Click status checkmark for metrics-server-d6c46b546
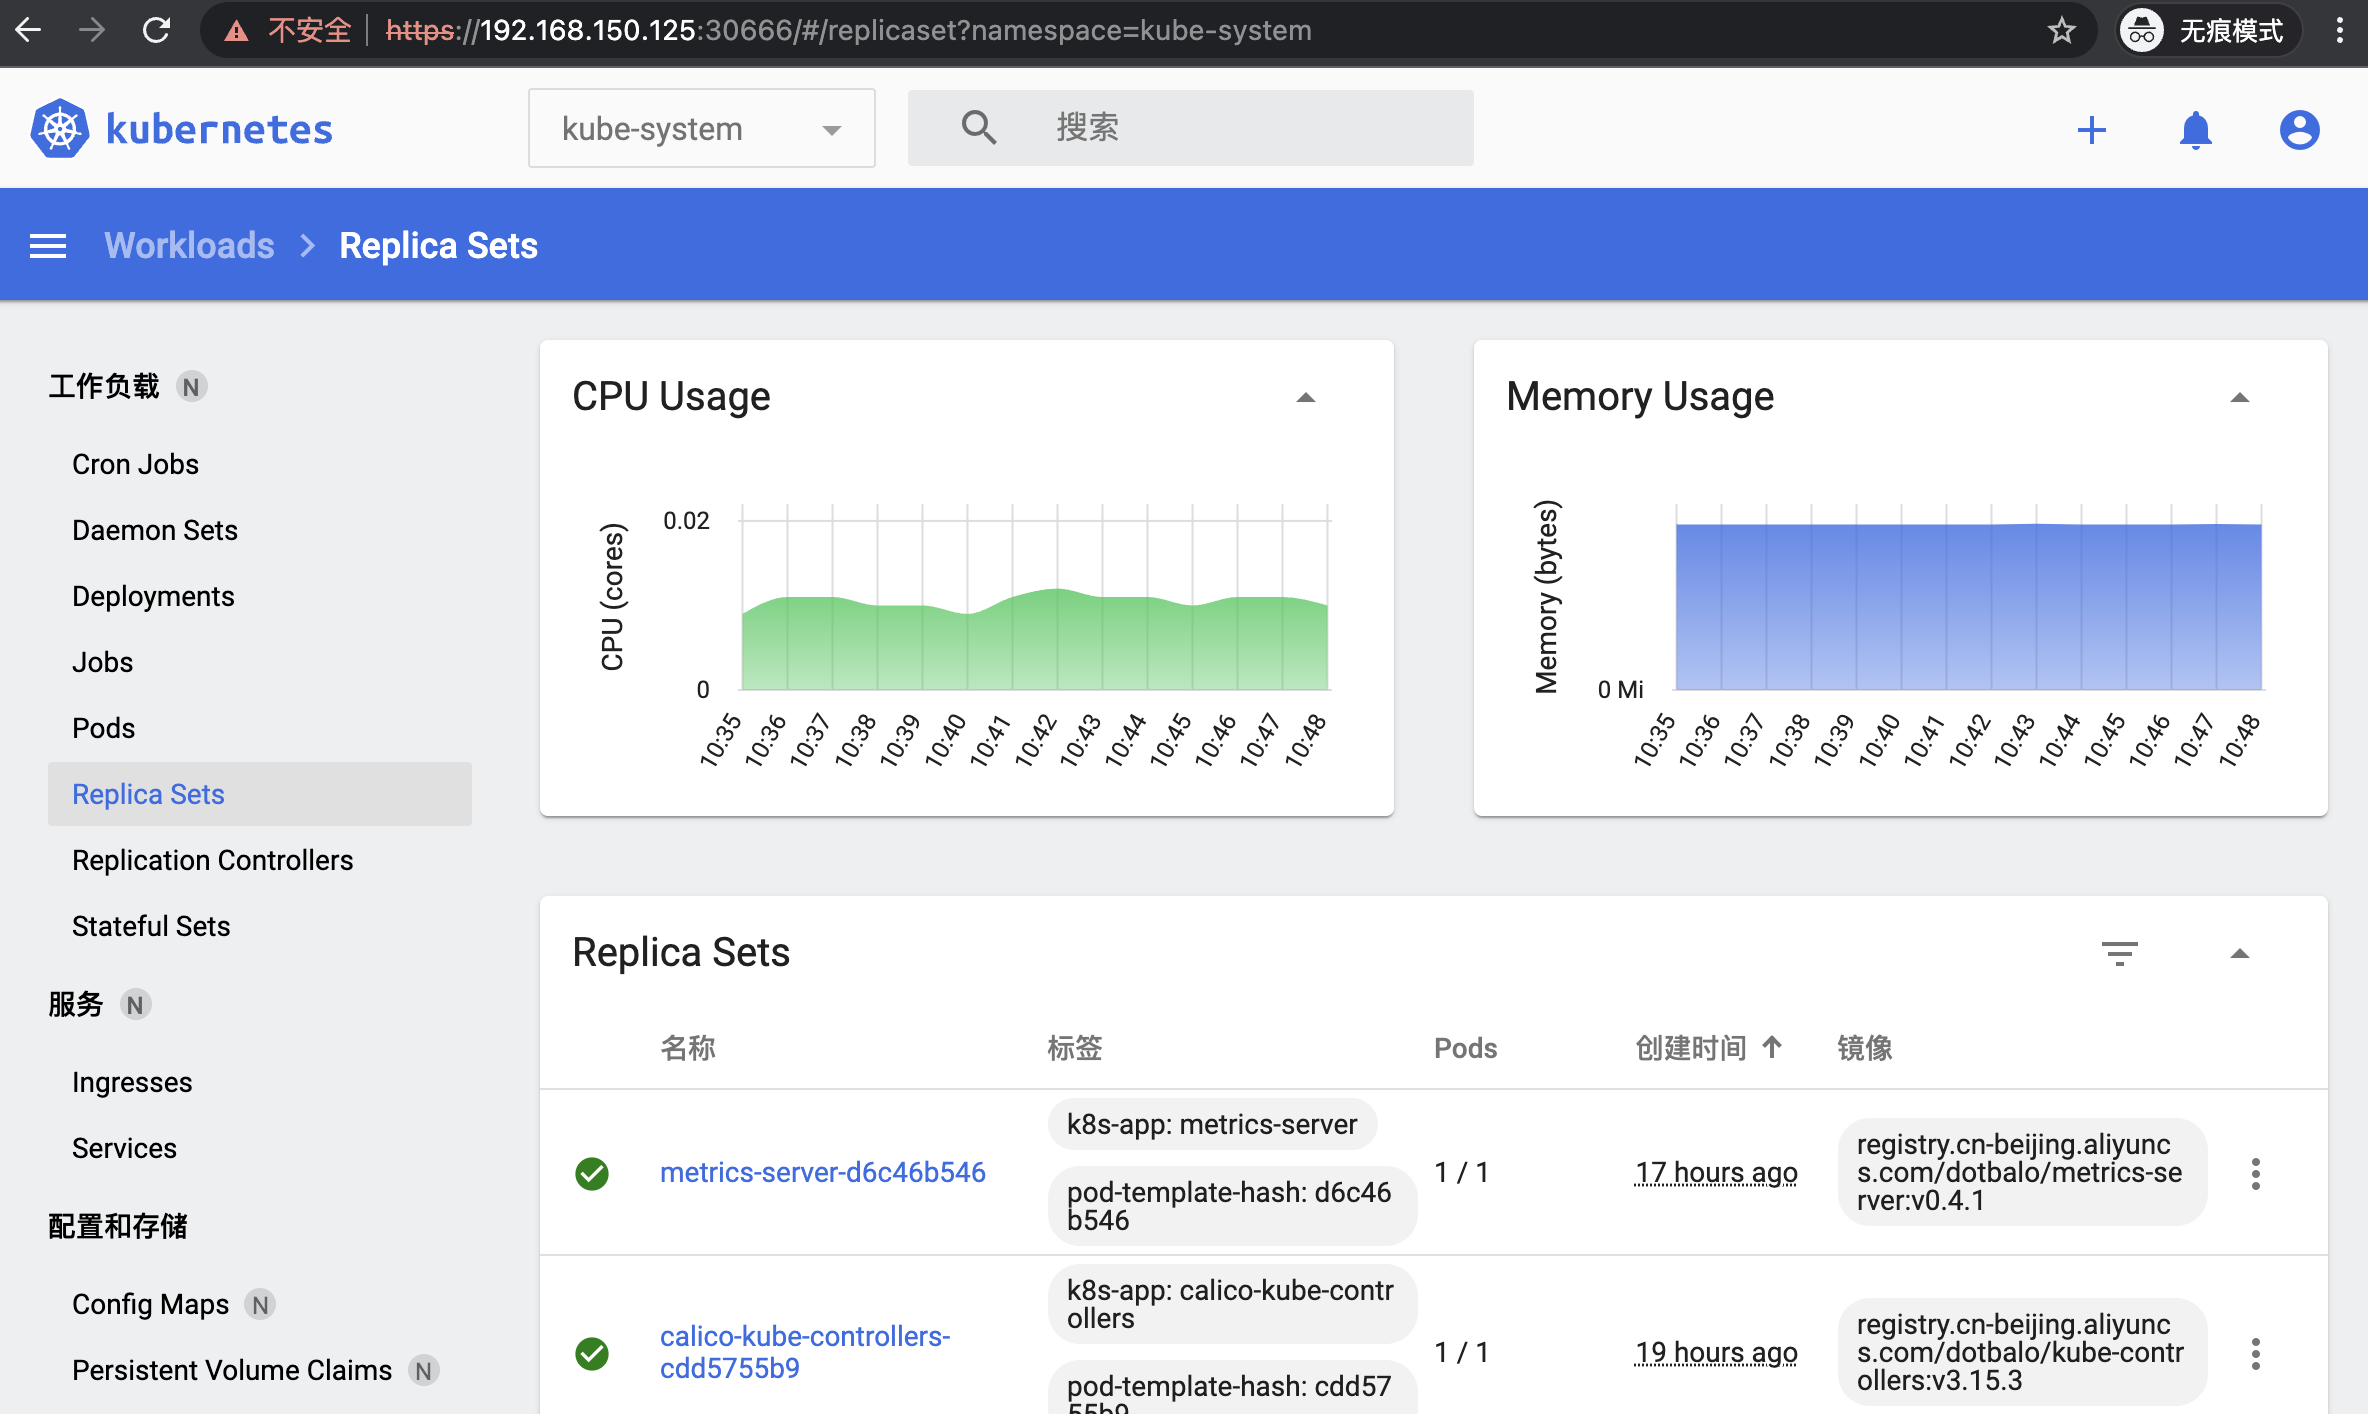2368x1414 pixels. [591, 1173]
